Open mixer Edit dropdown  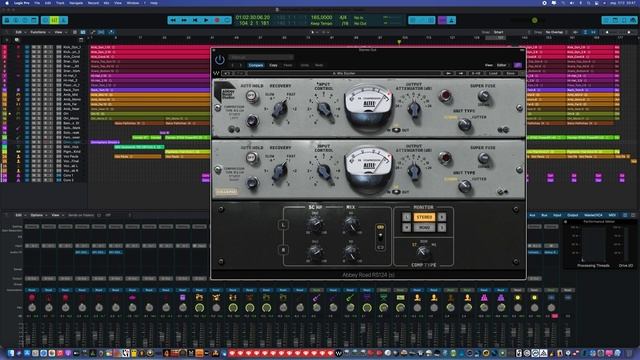[20, 215]
